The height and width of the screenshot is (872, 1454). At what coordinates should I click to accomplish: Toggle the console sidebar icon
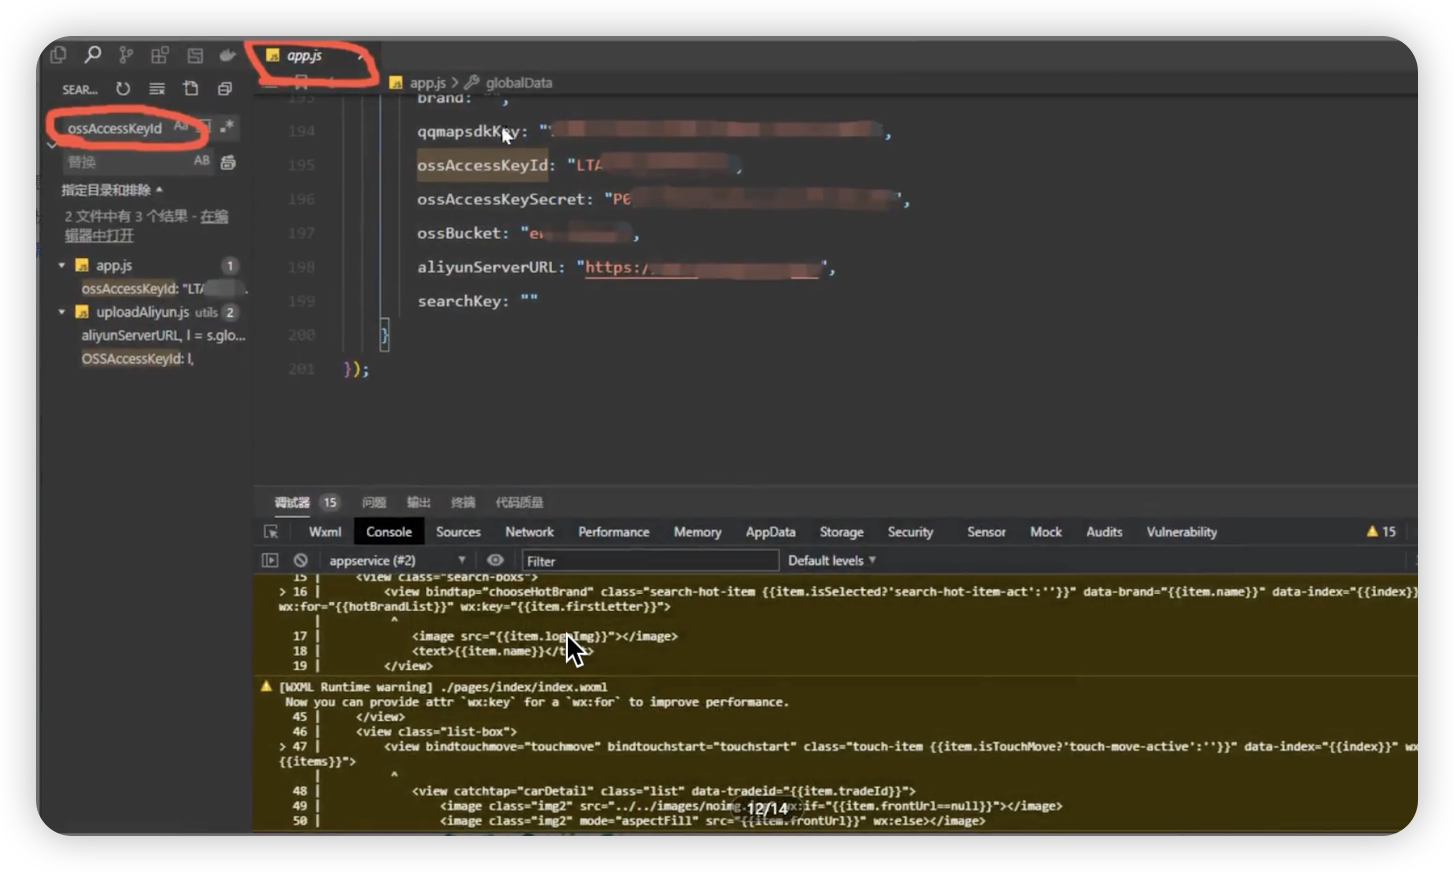coord(270,560)
